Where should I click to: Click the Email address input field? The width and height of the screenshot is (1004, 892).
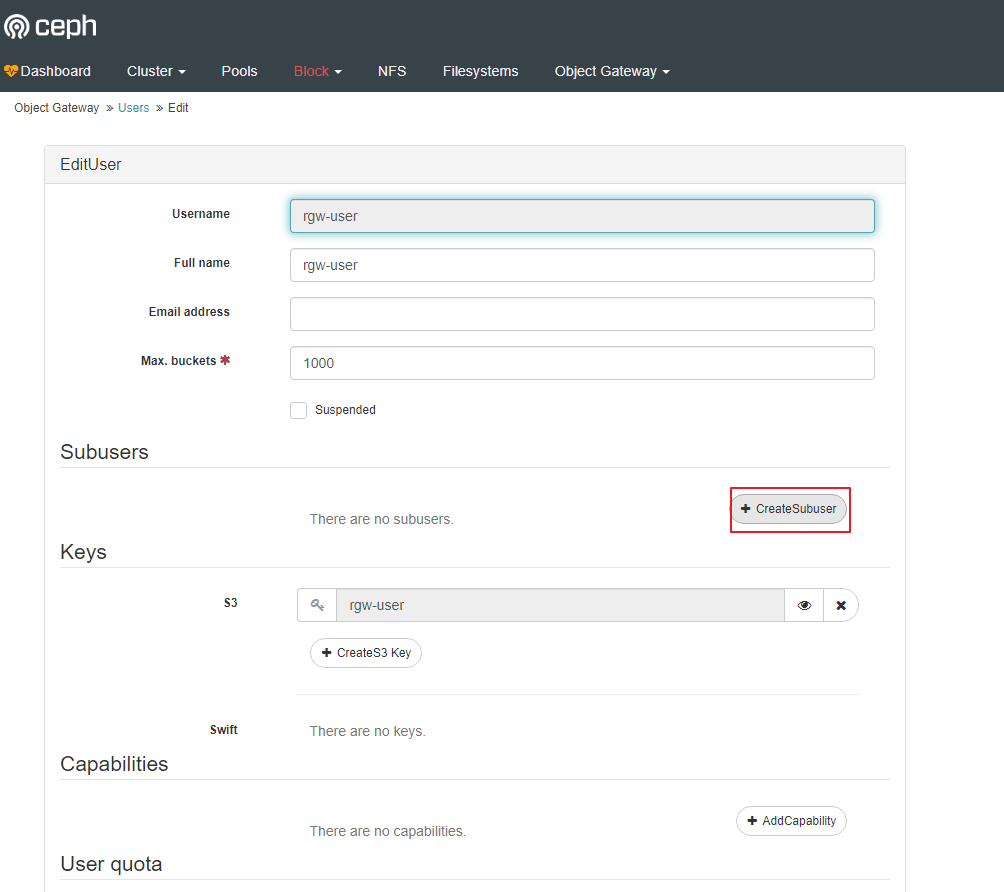coord(582,313)
